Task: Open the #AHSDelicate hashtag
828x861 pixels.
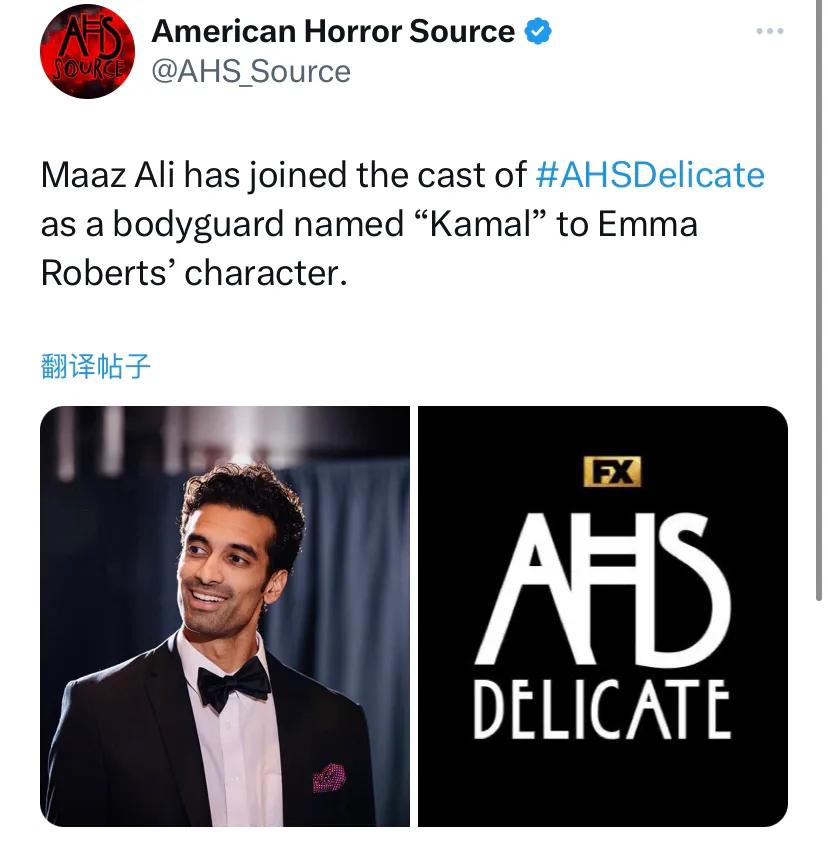Action: pyautogui.click(x=650, y=175)
